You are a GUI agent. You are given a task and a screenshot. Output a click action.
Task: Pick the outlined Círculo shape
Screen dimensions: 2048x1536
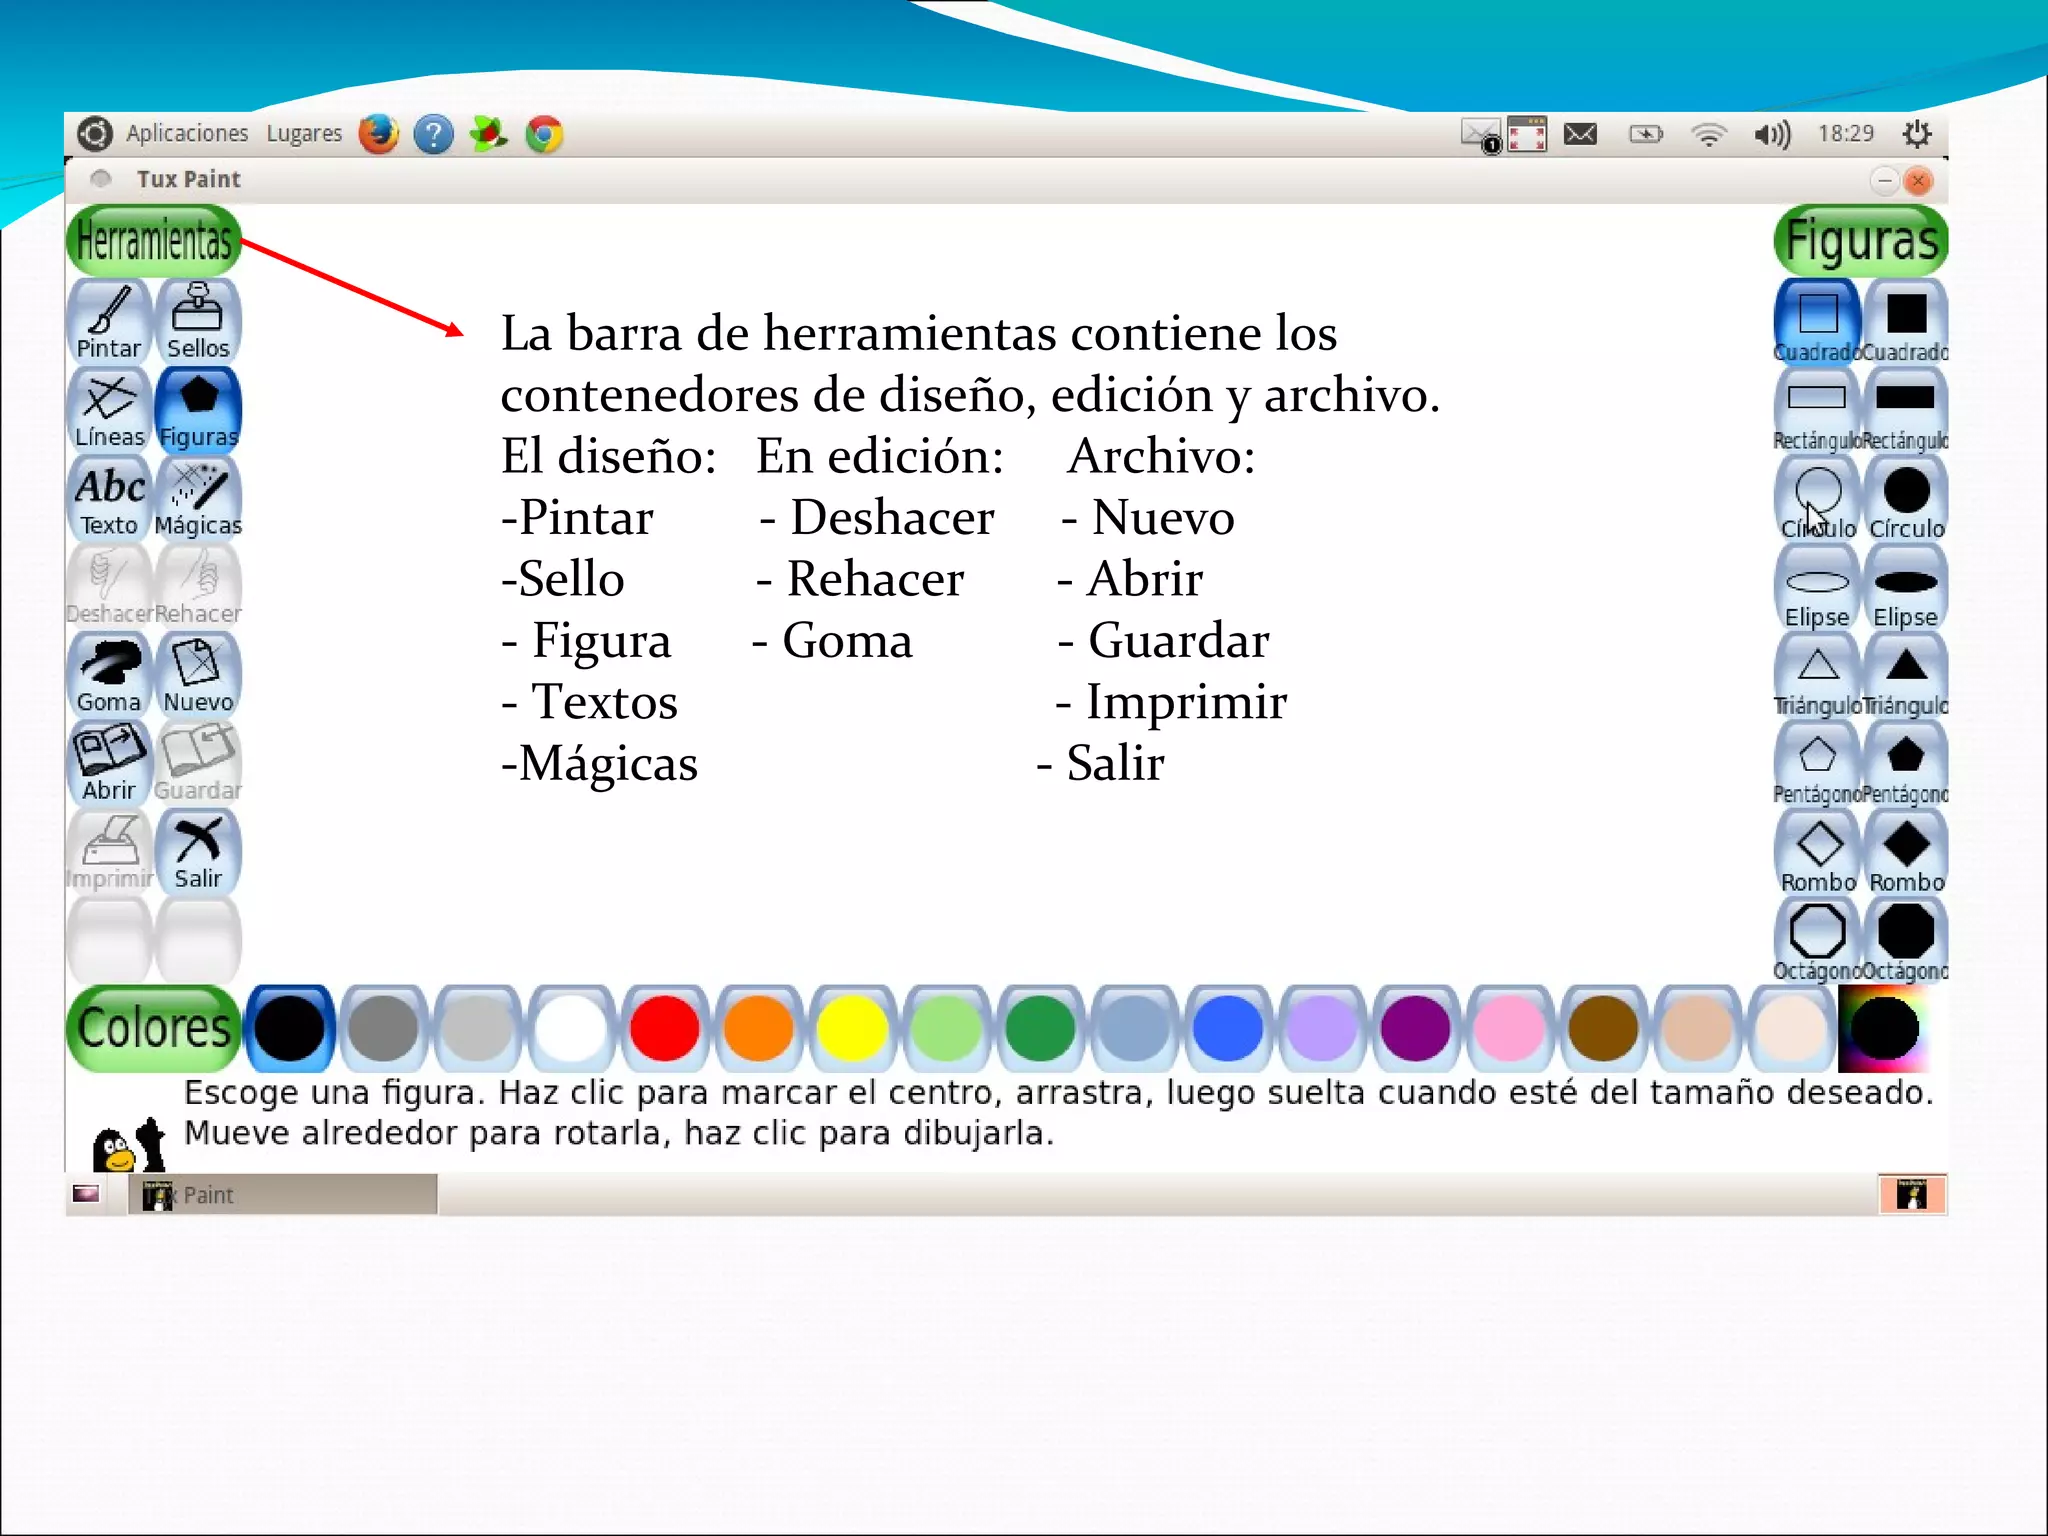click(x=1817, y=498)
